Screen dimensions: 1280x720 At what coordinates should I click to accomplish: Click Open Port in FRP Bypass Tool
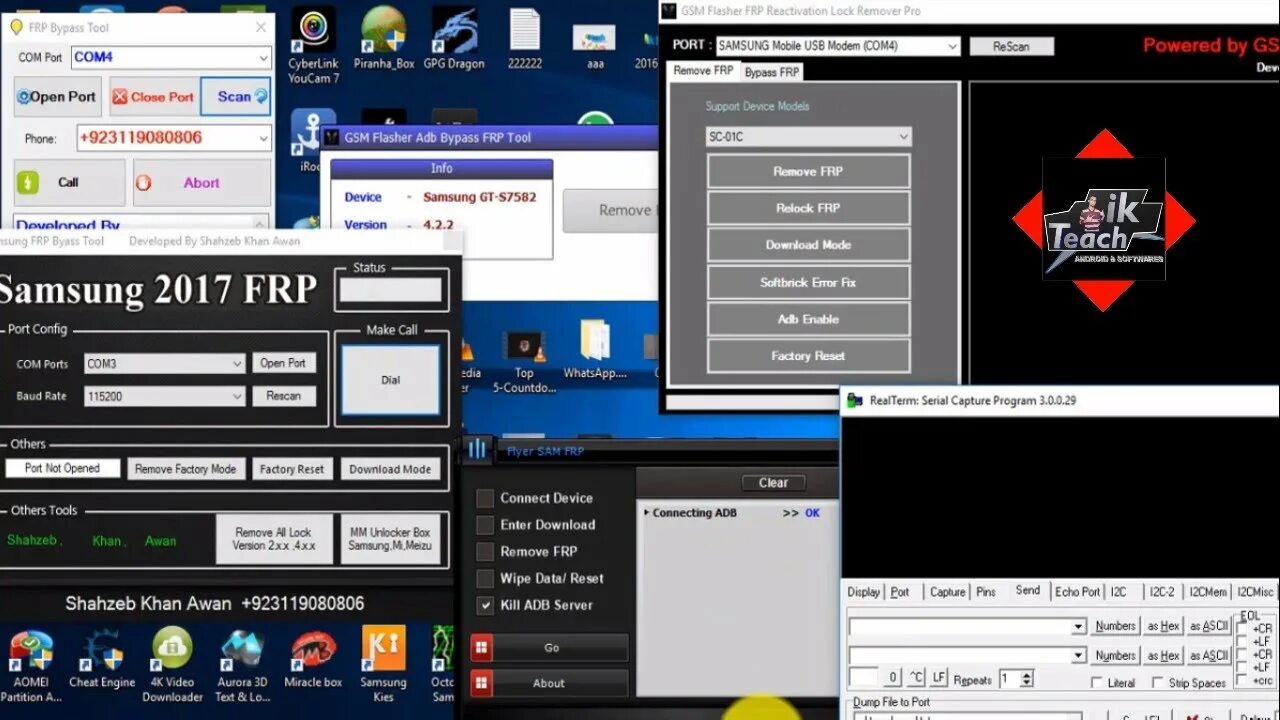58,97
